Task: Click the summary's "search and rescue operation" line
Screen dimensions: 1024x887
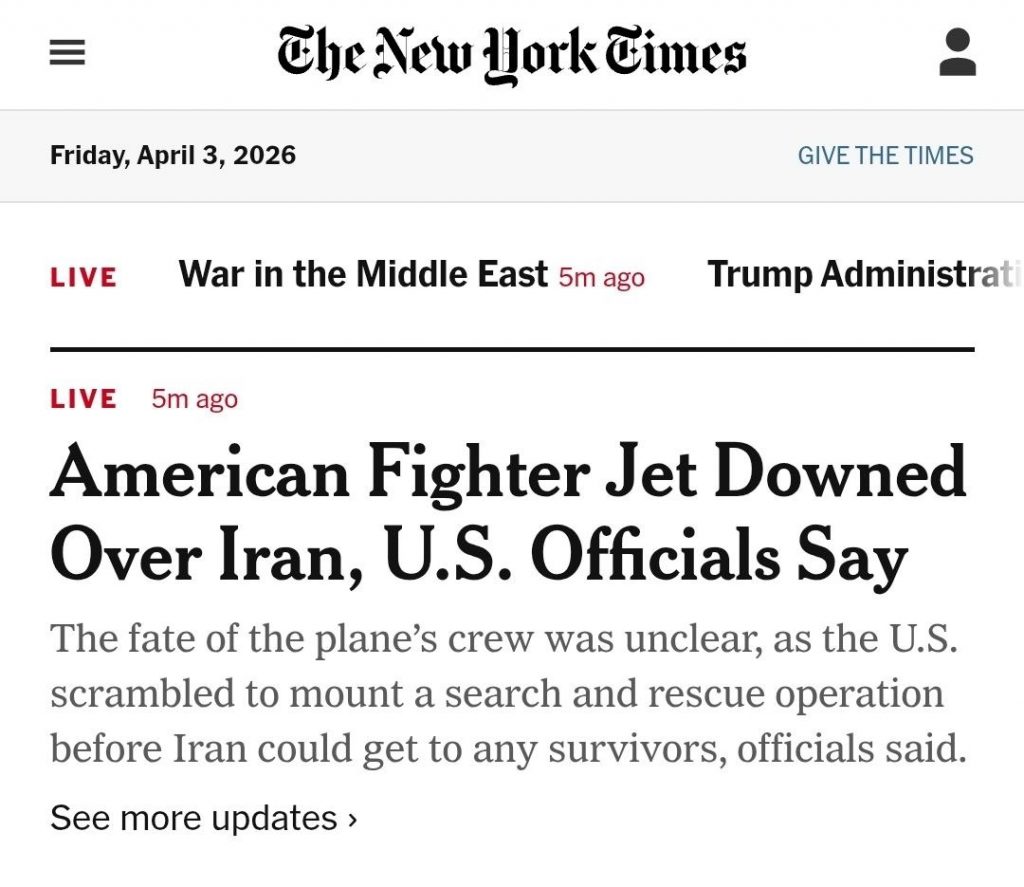Action: 497,693
